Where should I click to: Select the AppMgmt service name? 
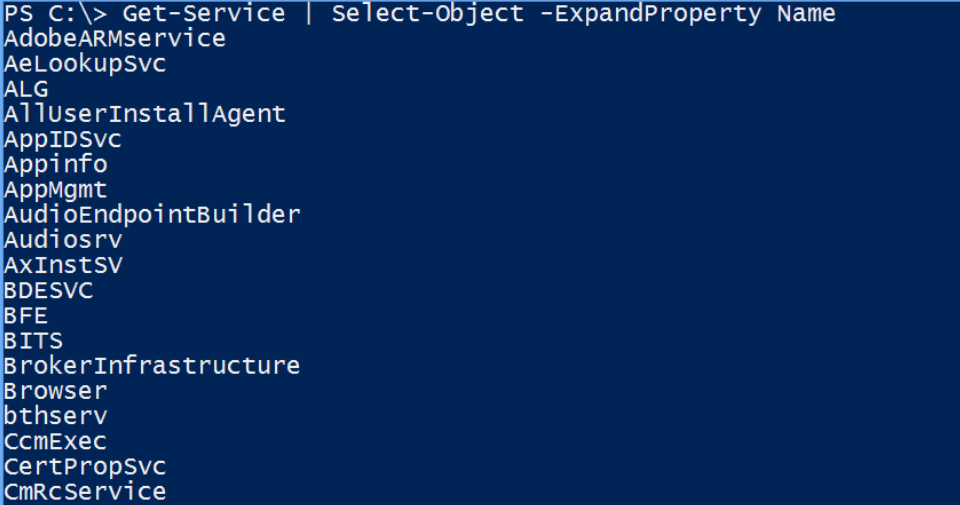(56, 189)
